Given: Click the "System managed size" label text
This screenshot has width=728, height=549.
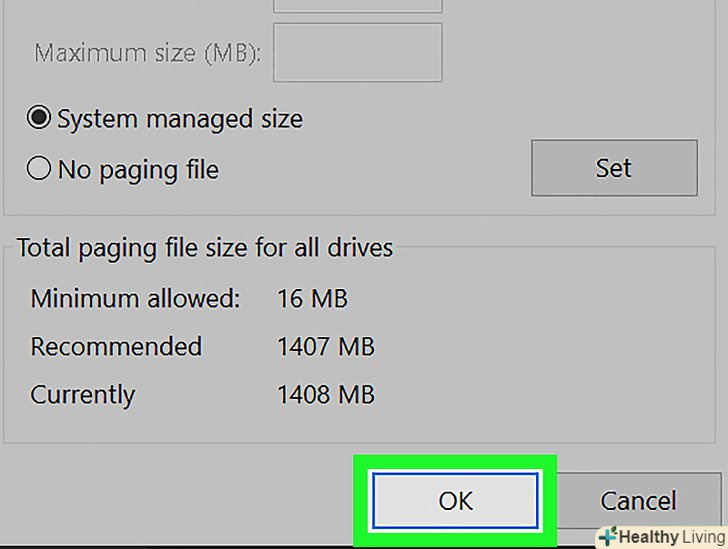Looking at the screenshot, I should pos(179,119).
